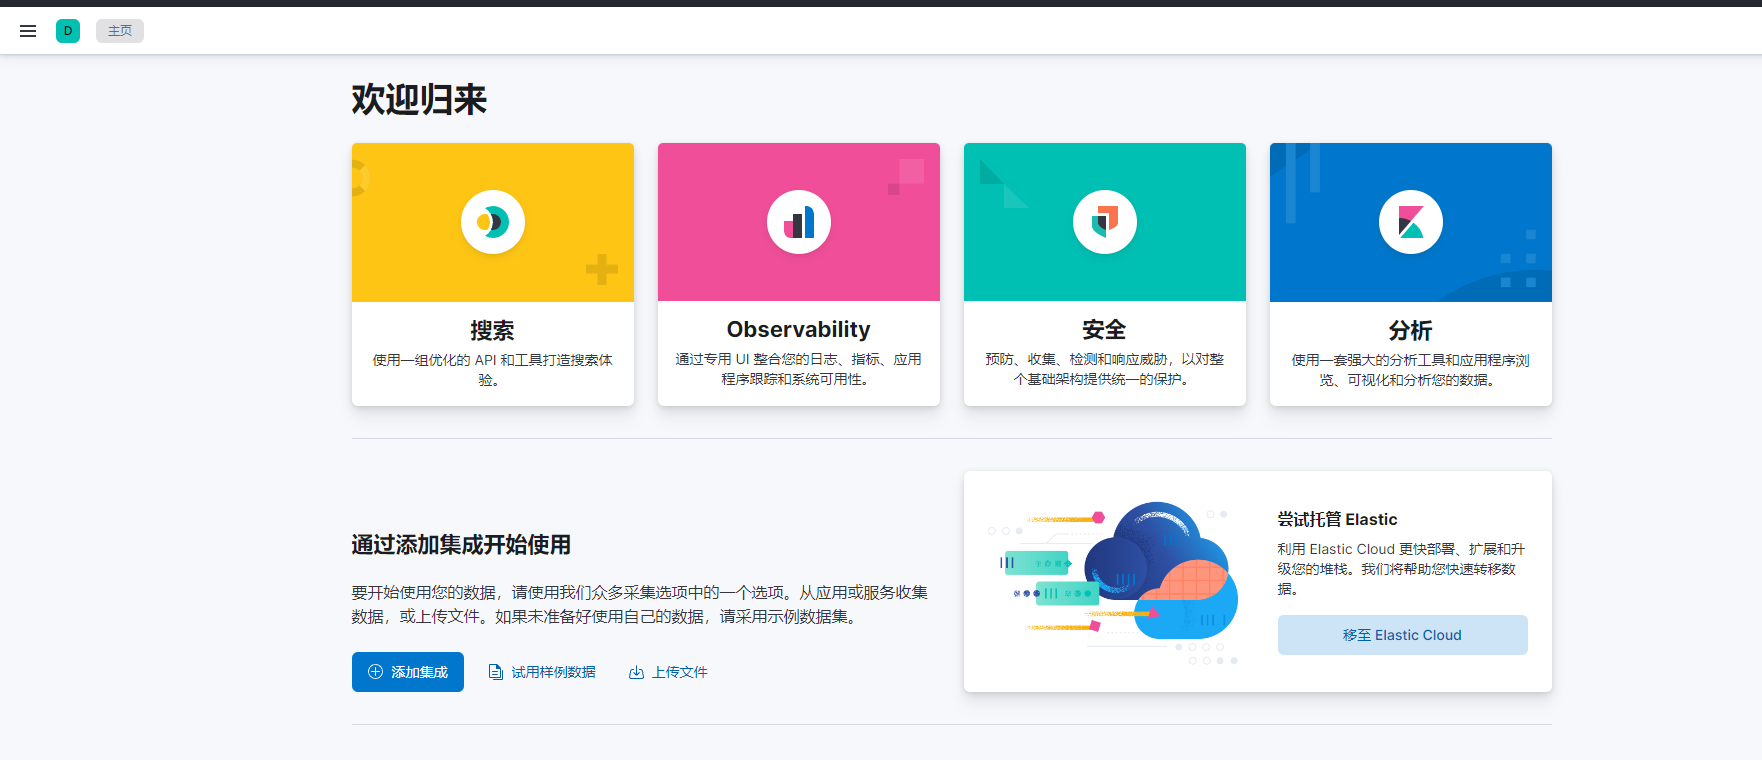Click the document icon beside 试用样例数据
The width and height of the screenshot is (1762, 760).
tap(495, 672)
